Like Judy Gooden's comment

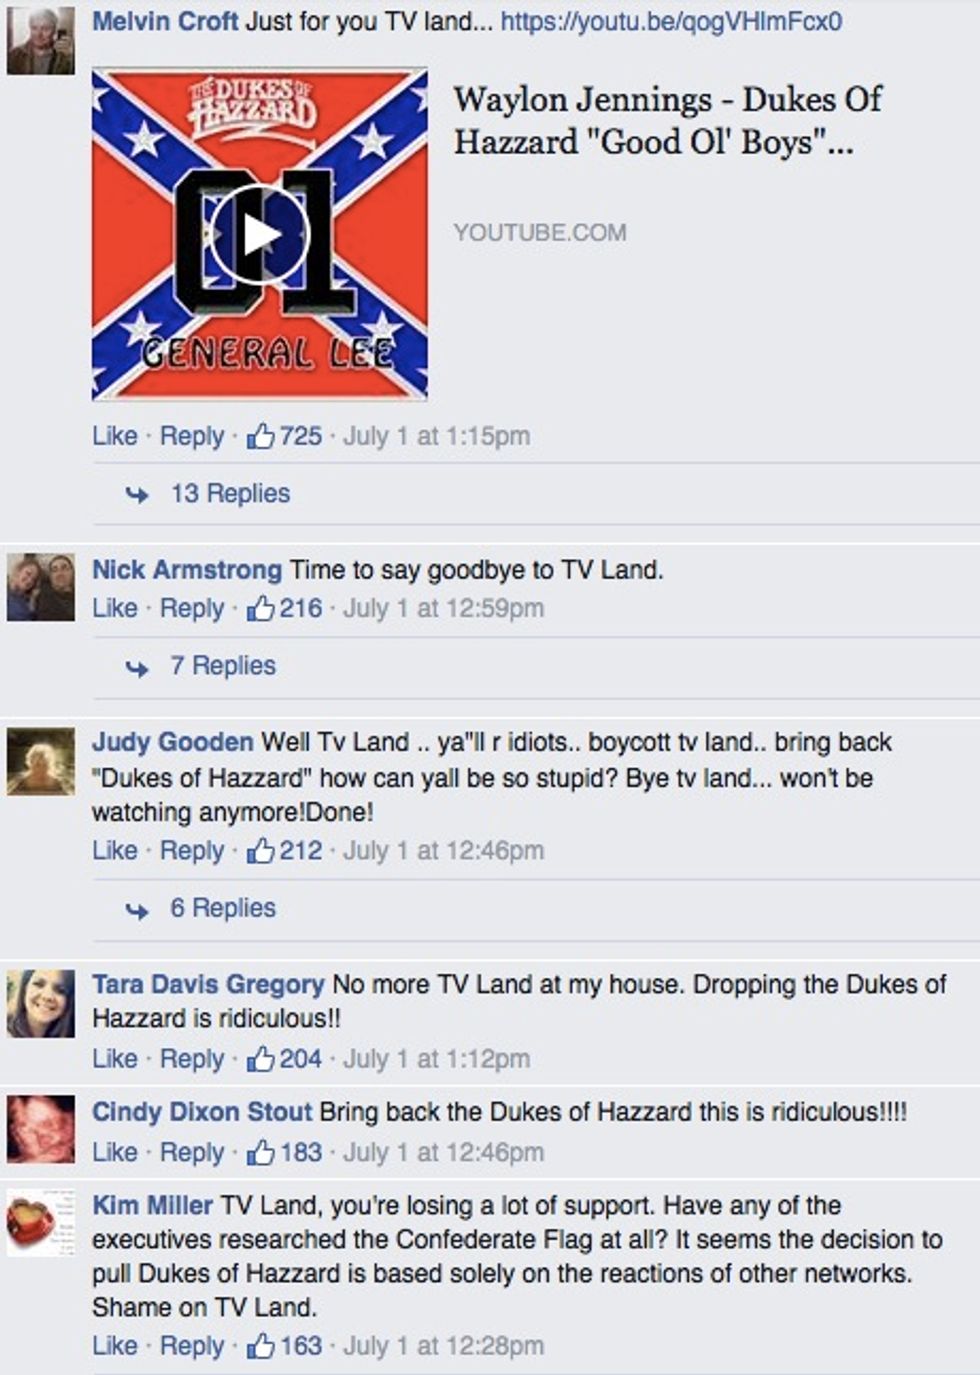click(115, 851)
